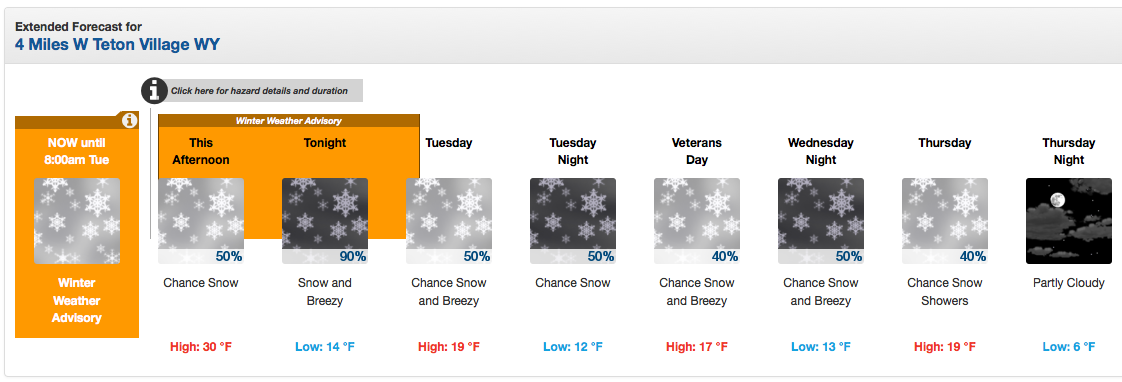
Task: Click the Low: 6 °F temperature text
Action: [1069, 347]
